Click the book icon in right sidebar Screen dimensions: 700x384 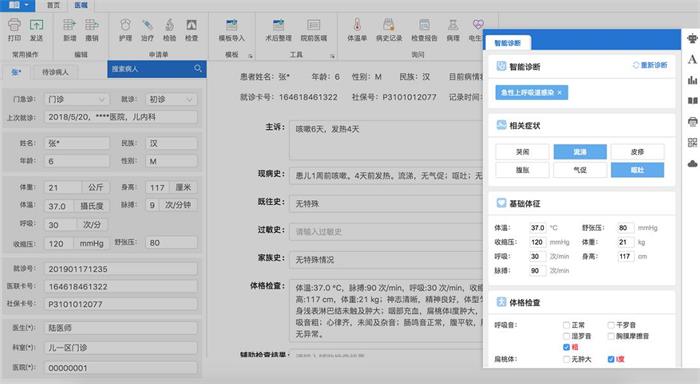(x=692, y=101)
